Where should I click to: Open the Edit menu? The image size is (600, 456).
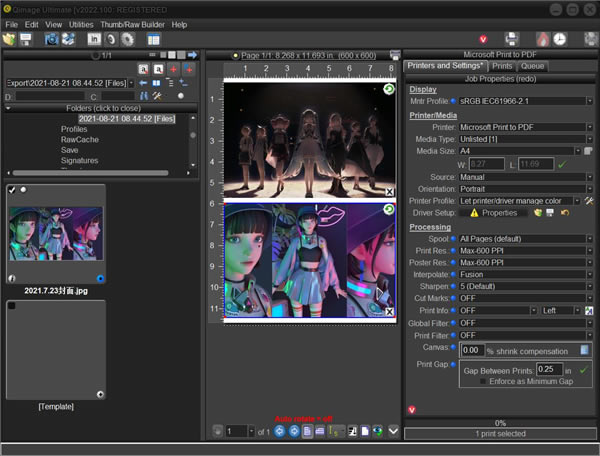click(31, 24)
